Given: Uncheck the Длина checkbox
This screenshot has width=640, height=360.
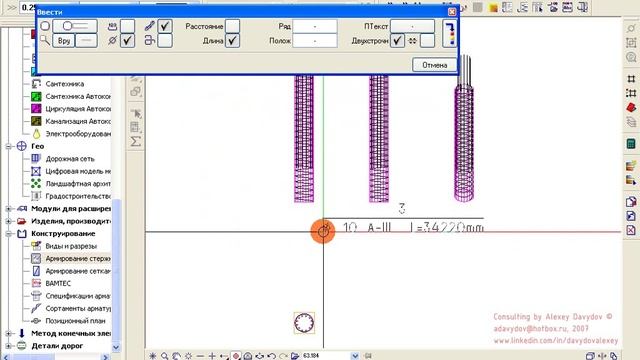Looking at the screenshot, I should [x=232, y=40].
